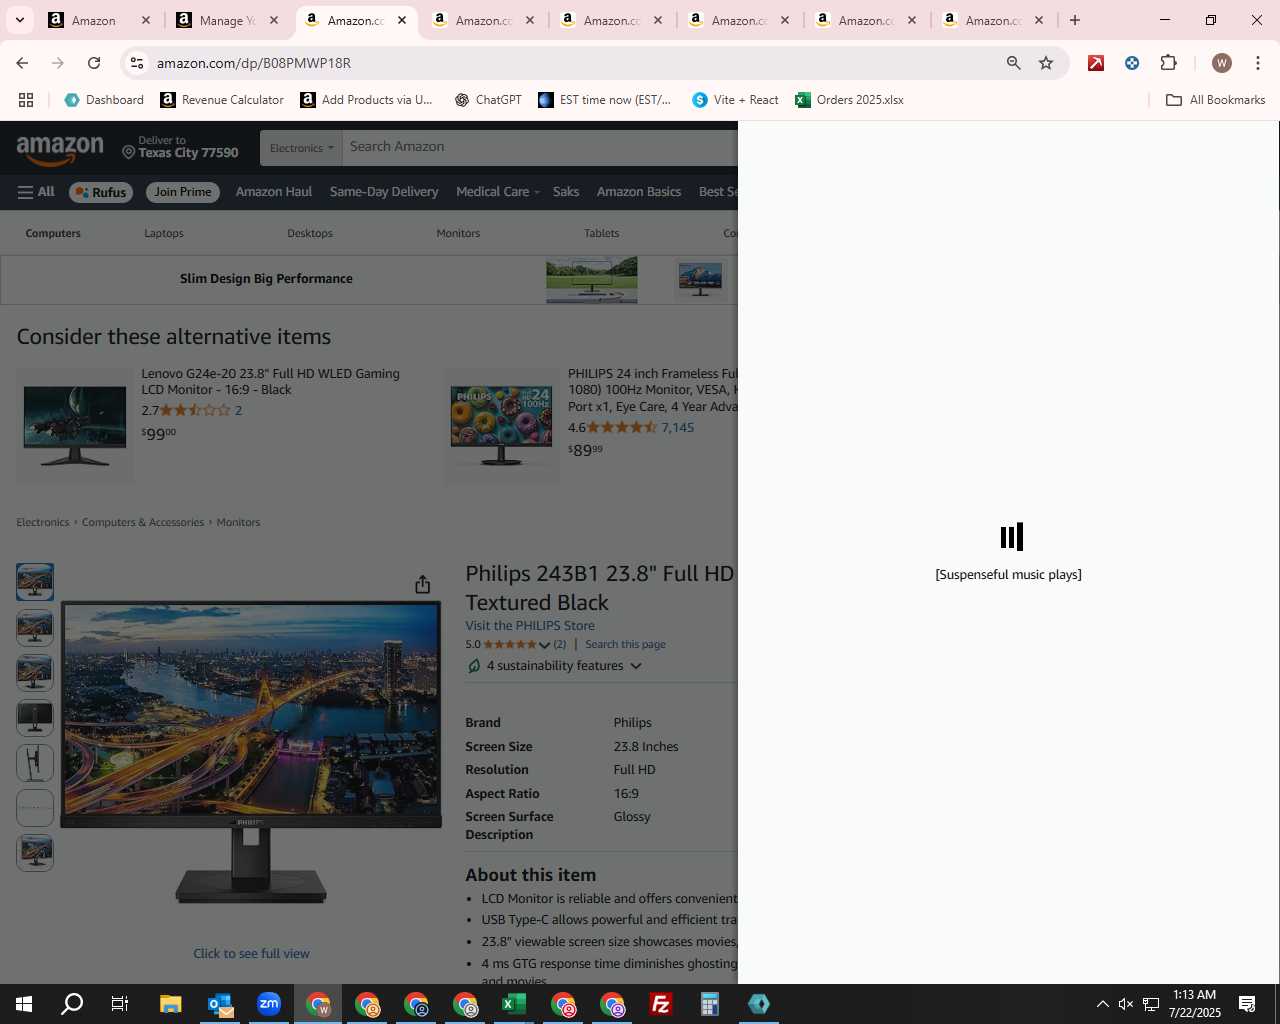Open Calculator from the taskbar

(710, 1004)
